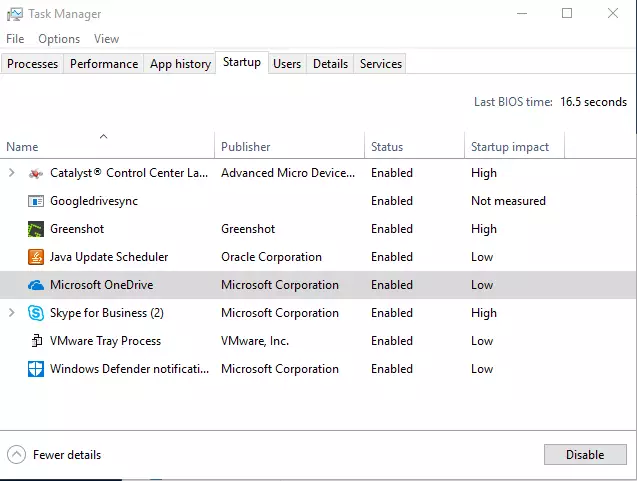Open the Options menu
Image resolution: width=637 pixels, height=481 pixels.
tap(59, 39)
